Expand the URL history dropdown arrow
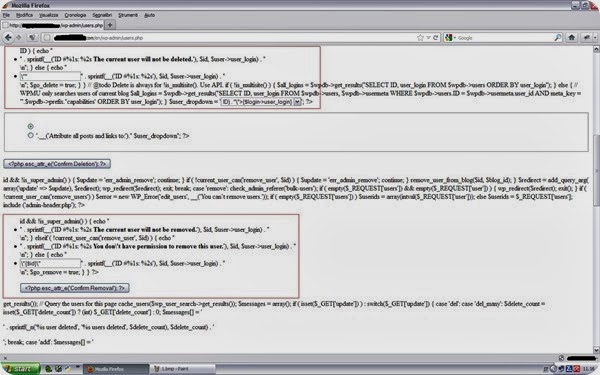This screenshot has width=600, height=375. [x=428, y=38]
